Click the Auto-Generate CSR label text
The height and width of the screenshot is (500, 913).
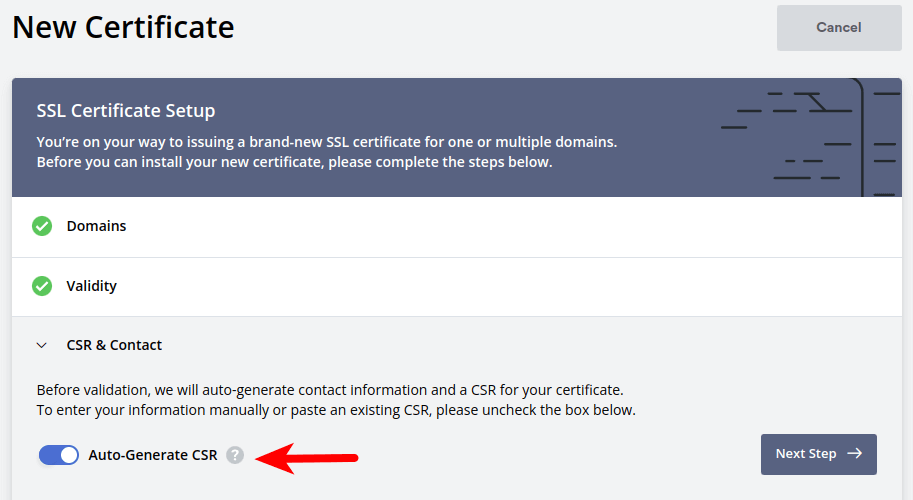[x=153, y=455]
